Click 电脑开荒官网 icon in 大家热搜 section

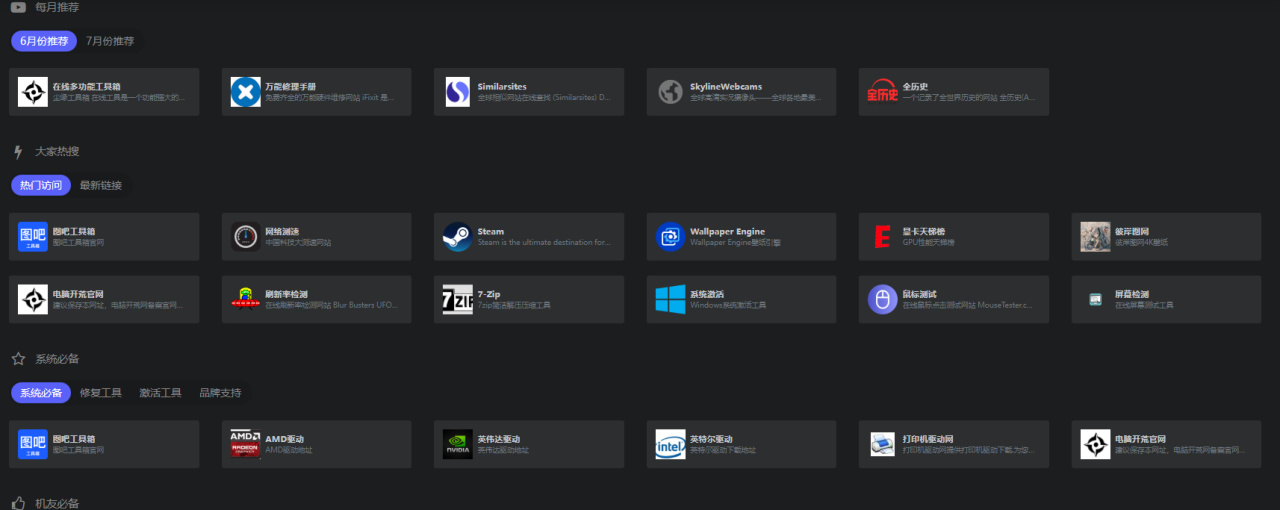pos(33,299)
